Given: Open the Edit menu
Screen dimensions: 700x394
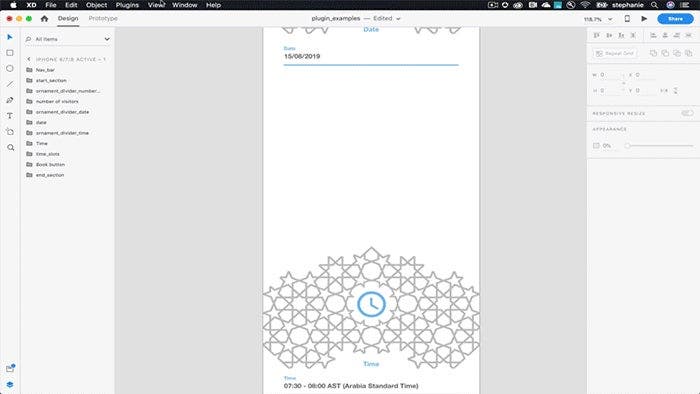Looking at the screenshot, I should coord(71,5).
